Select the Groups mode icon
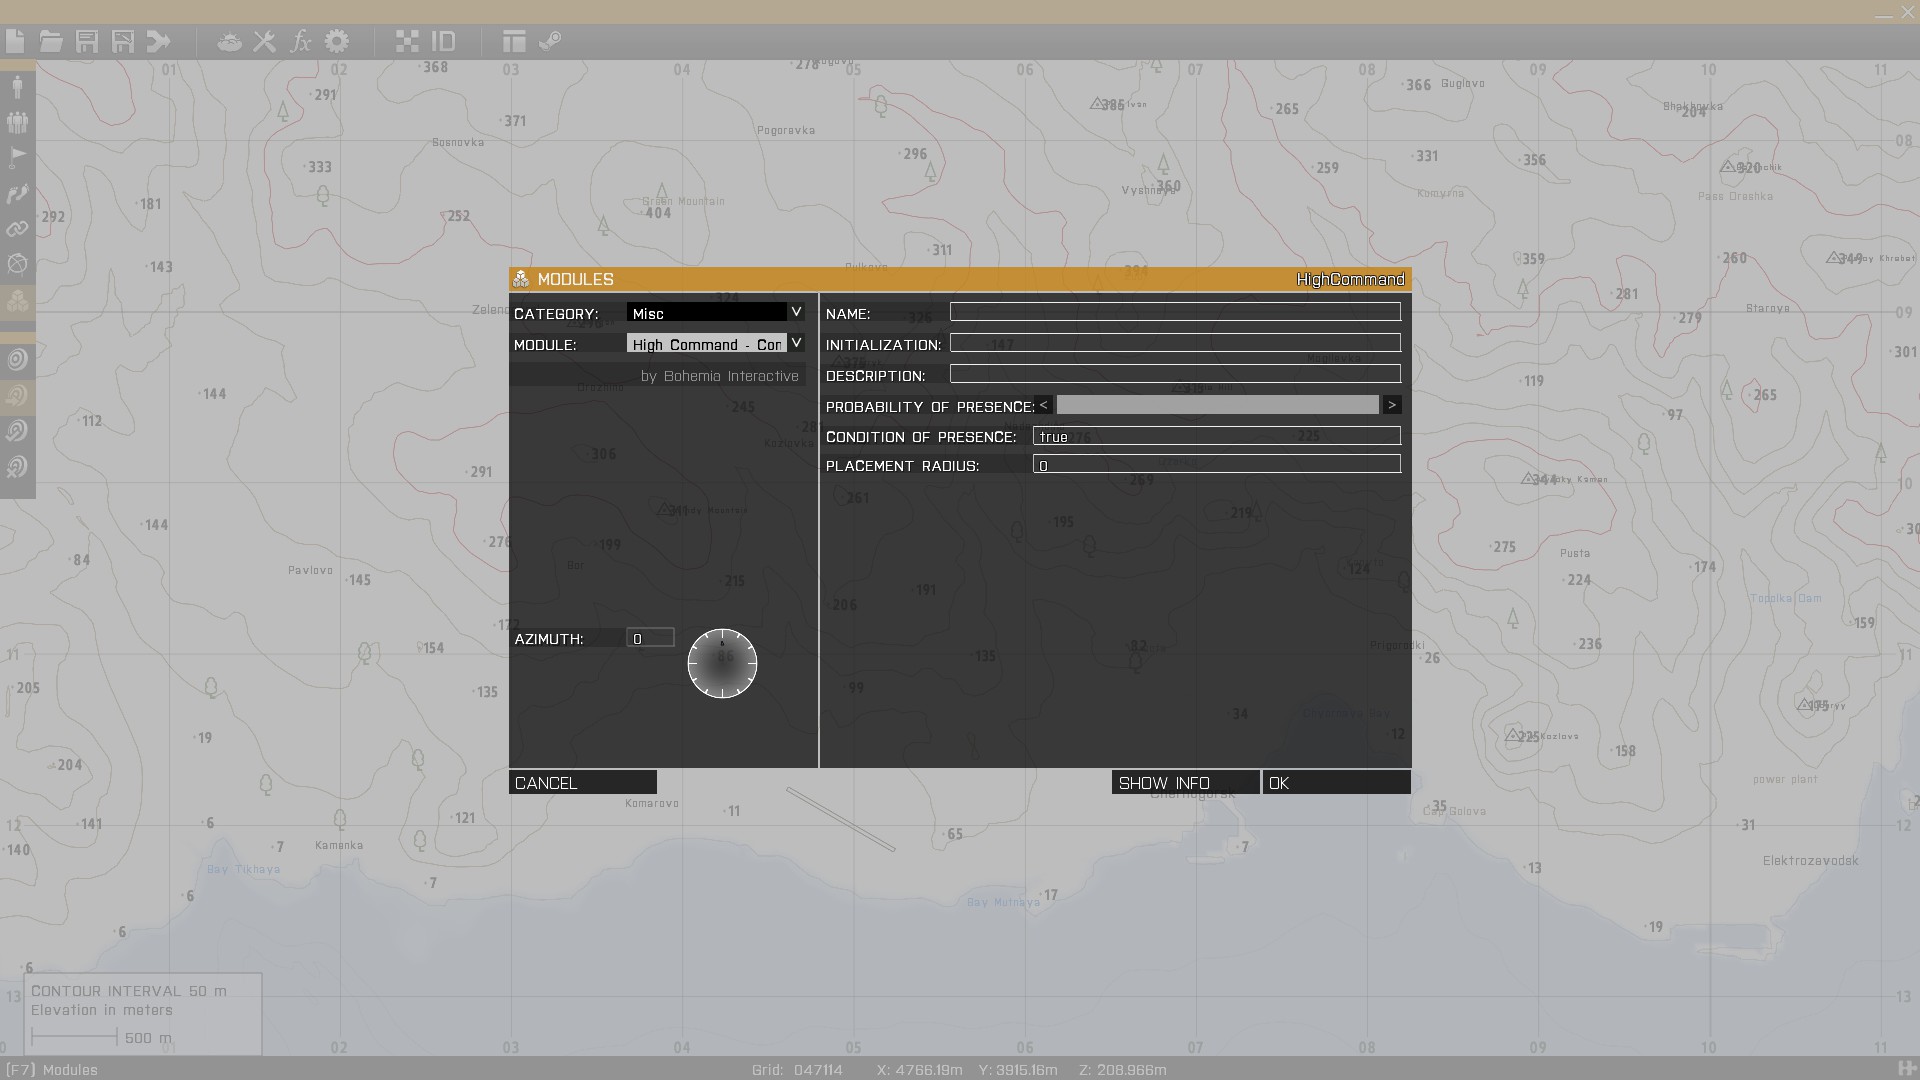 tap(17, 122)
